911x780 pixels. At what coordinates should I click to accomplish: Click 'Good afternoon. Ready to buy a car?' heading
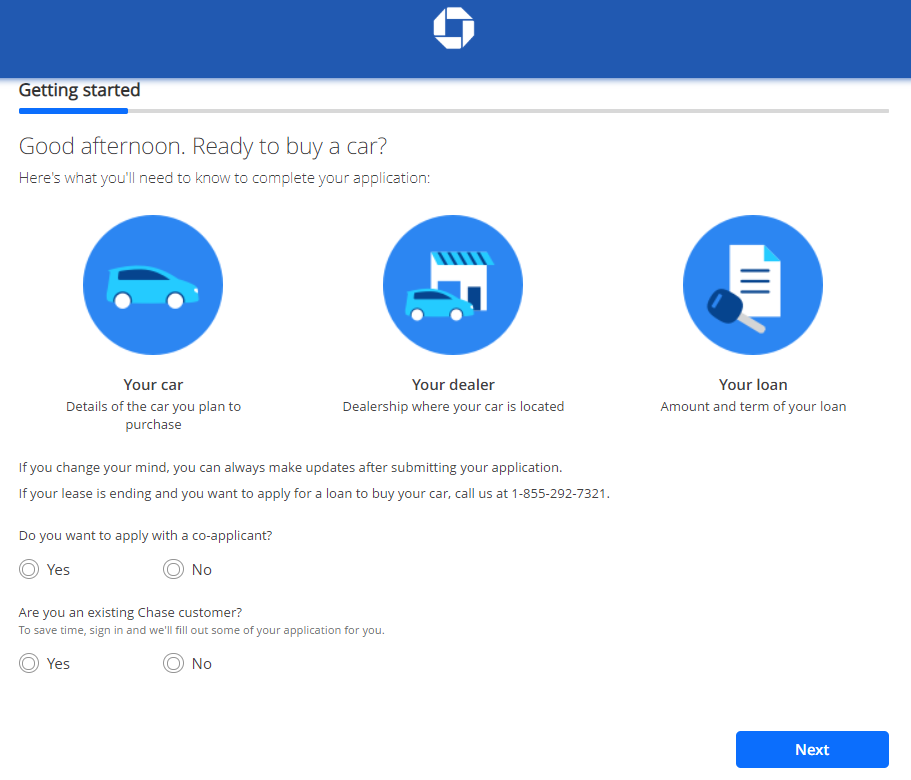coord(203,146)
